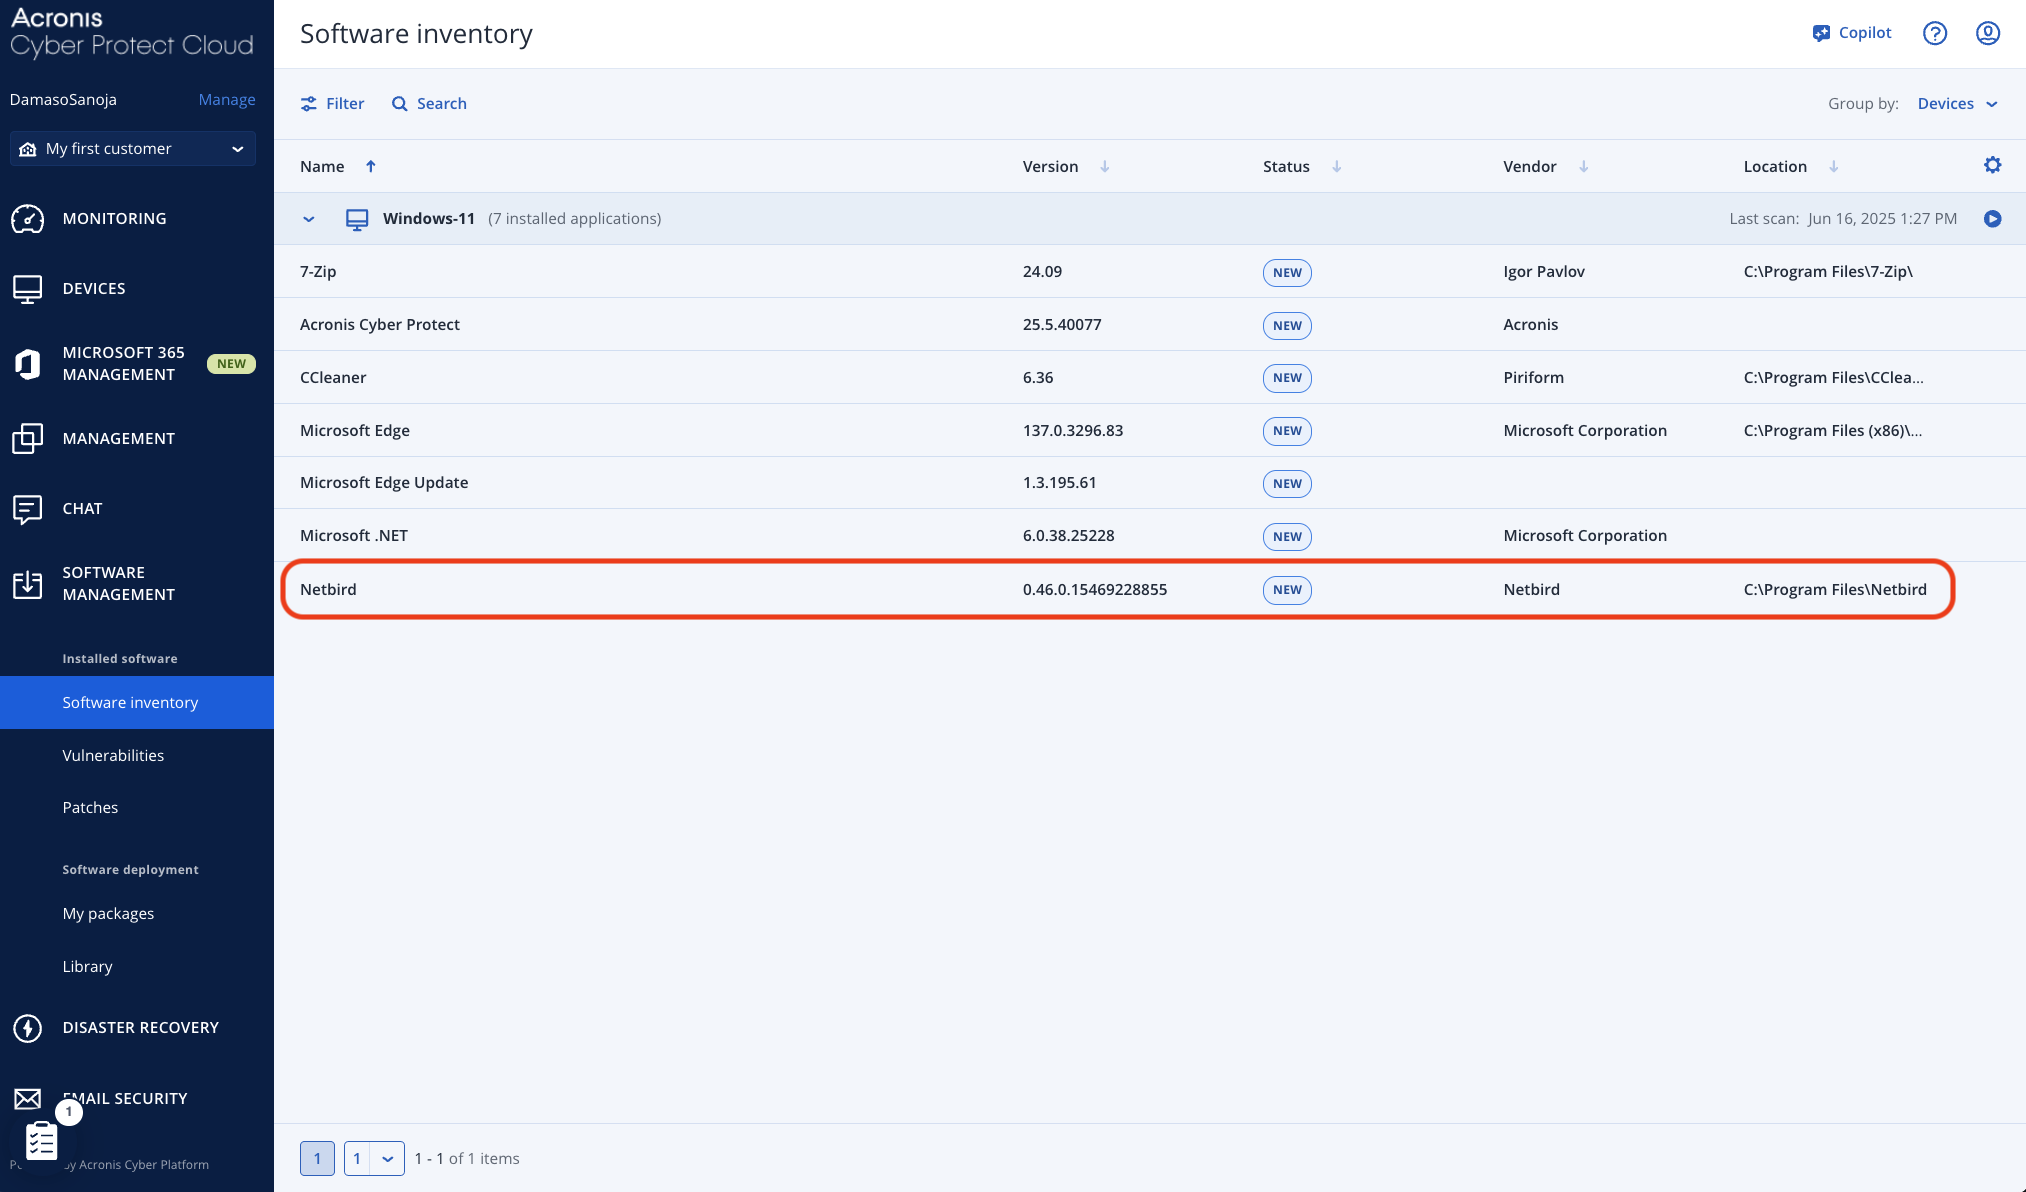This screenshot has width=2026, height=1192.
Task: Click the NEW status badge for 7-Zip
Action: tap(1287, 272)
